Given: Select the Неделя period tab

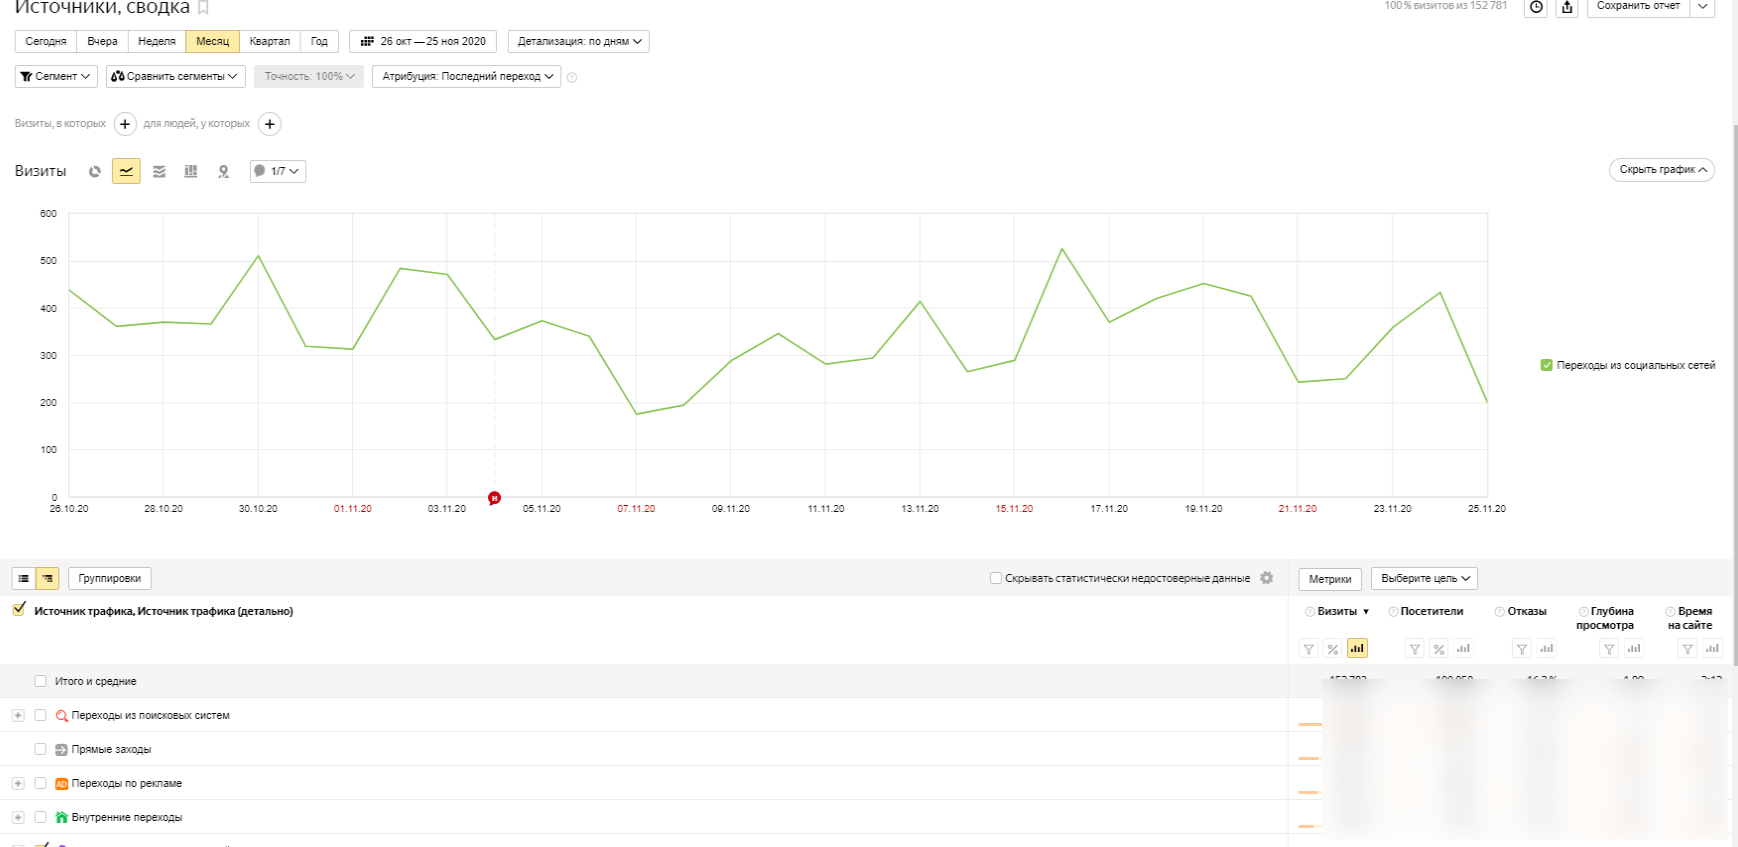Looking at the screenshot, I should point(156,41).
